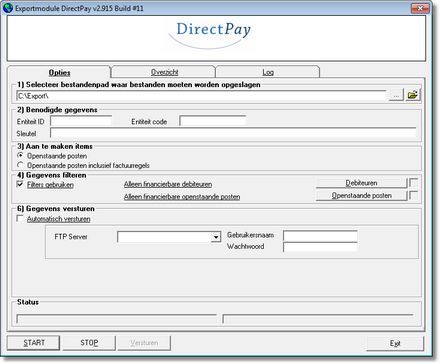Switch to the Overzicht tab
This screenshot has width=440, height=364.
164,72
